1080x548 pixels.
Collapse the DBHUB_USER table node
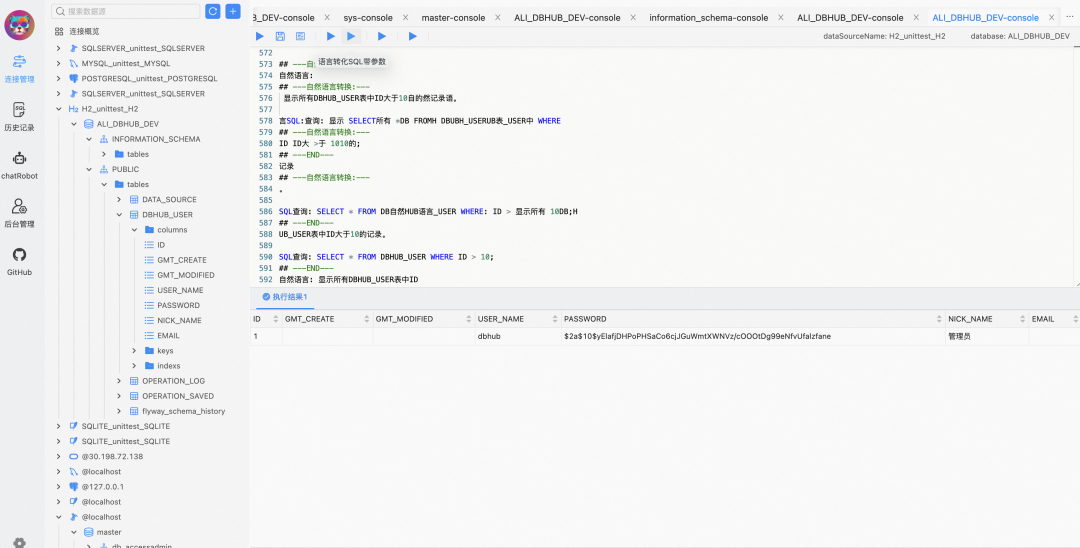pyautogui.click(x=119, y=215)
